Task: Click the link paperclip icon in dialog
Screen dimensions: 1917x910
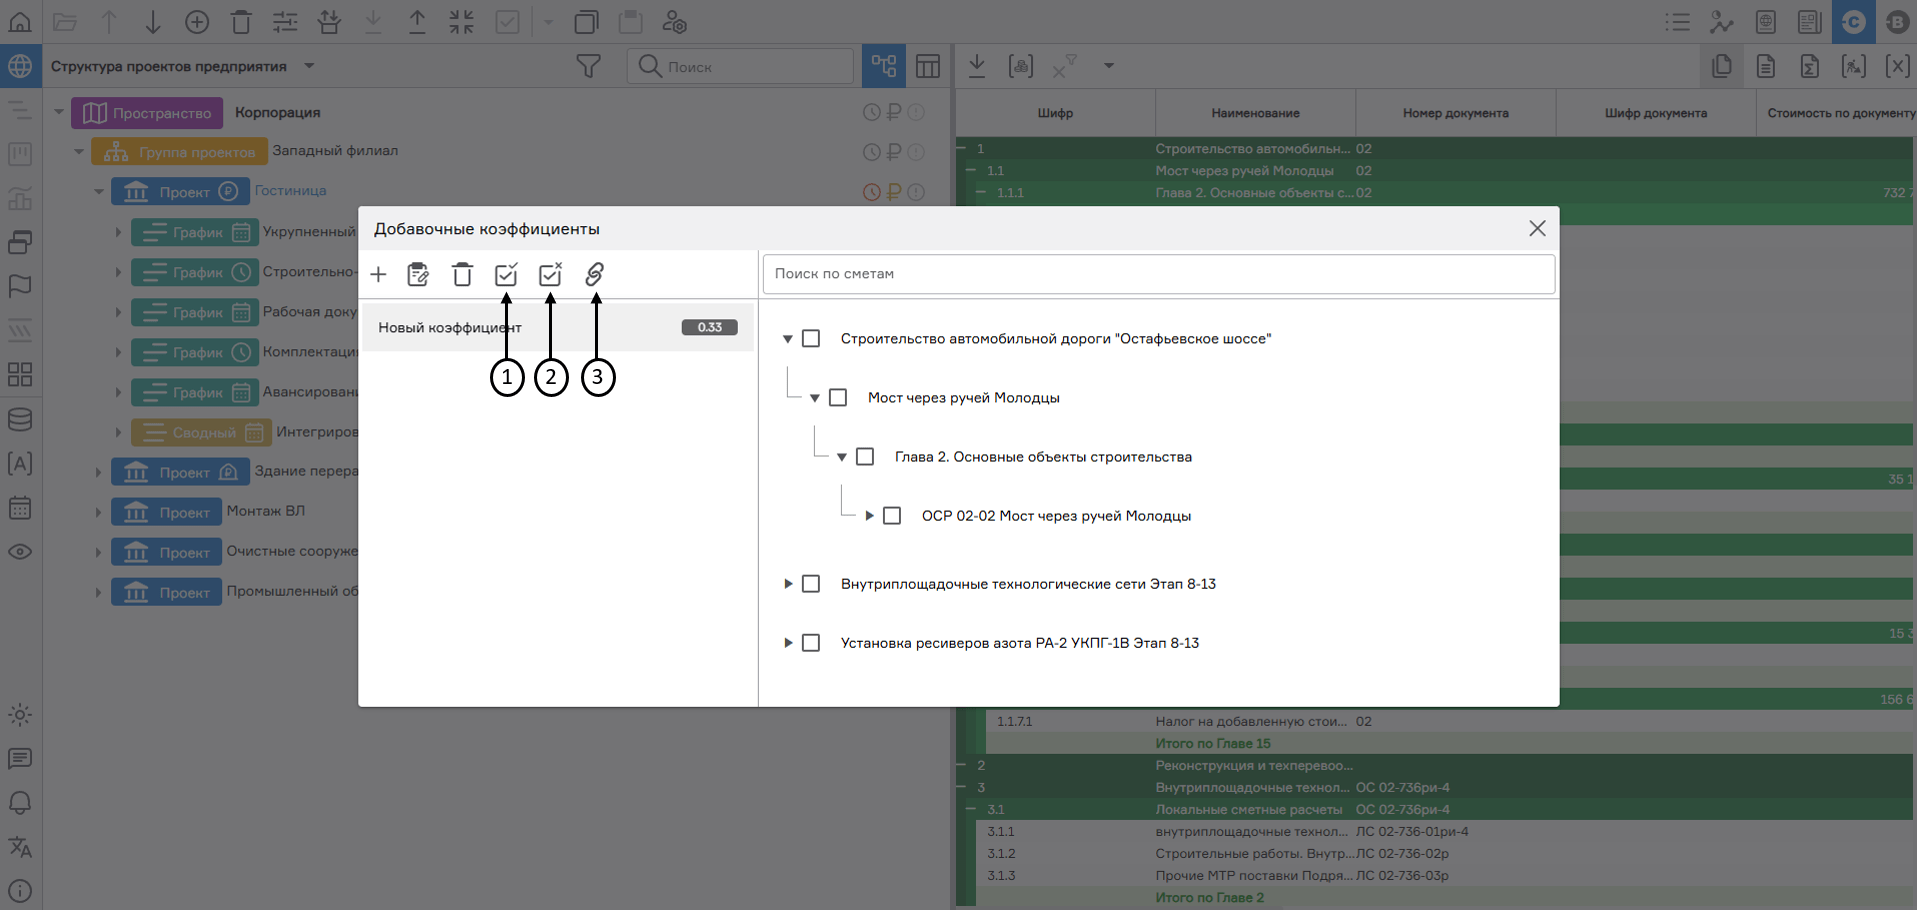Action: point(595,274)
